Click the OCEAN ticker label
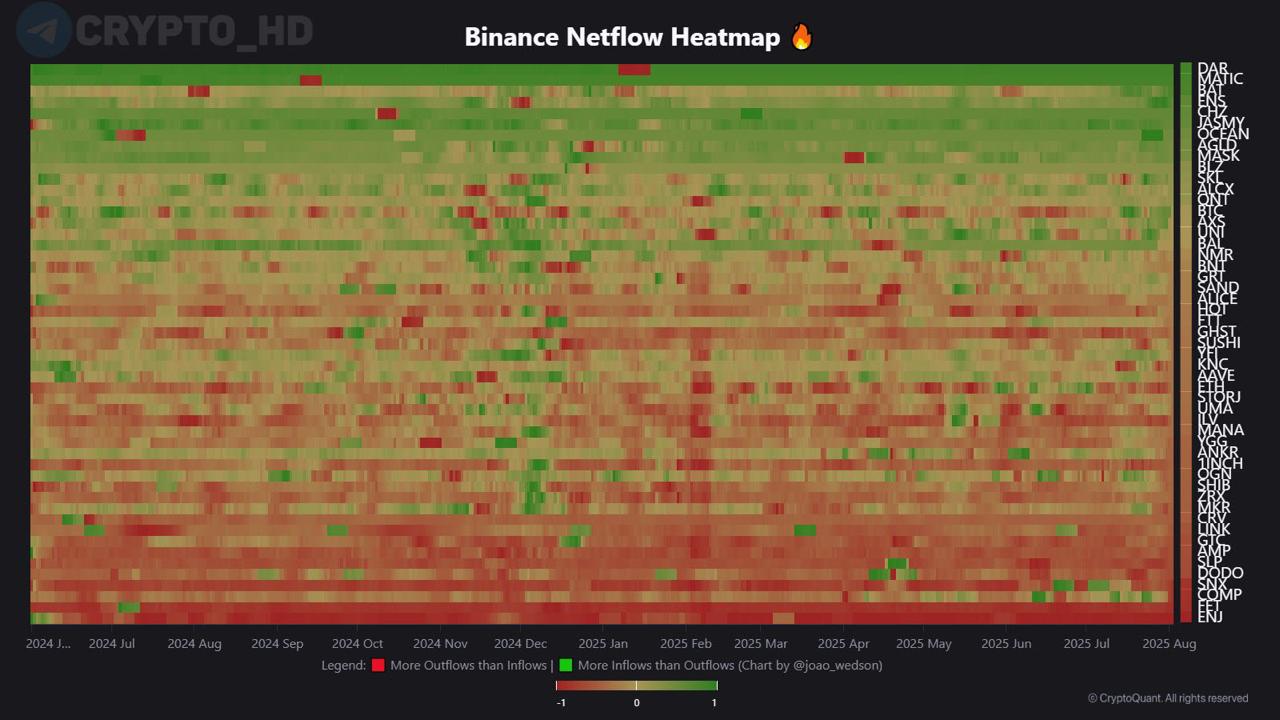 point(1223,134)
